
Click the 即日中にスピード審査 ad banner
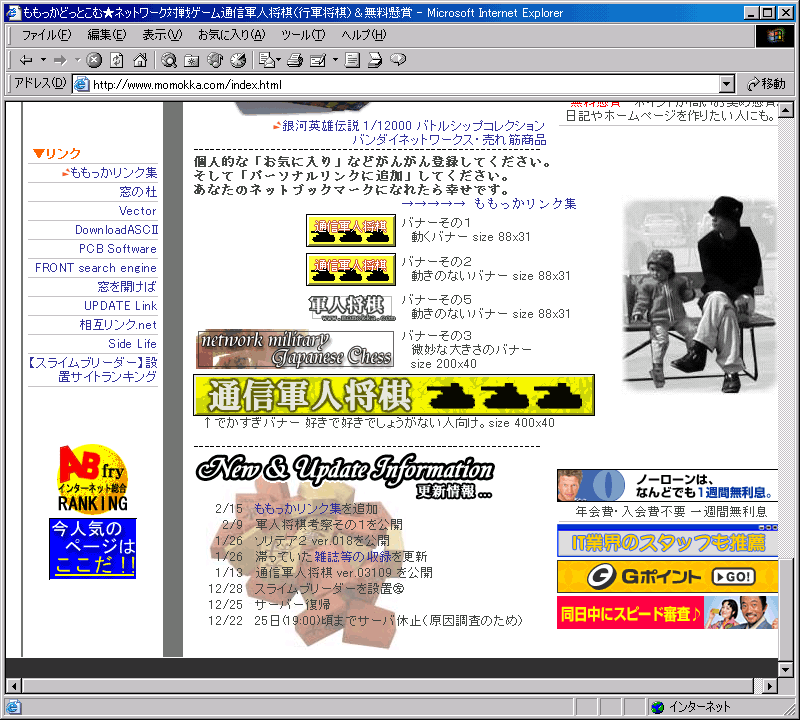click(x=667, y=612)
